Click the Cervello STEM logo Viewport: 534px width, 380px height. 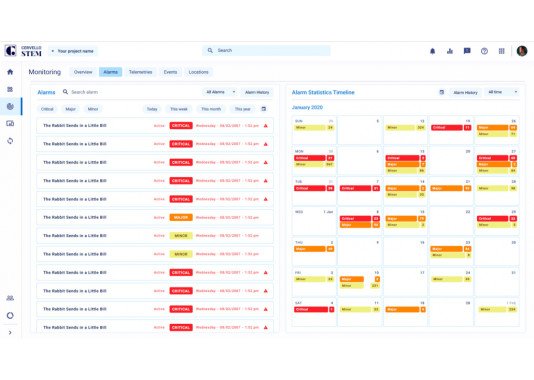(x=23, y=51)
